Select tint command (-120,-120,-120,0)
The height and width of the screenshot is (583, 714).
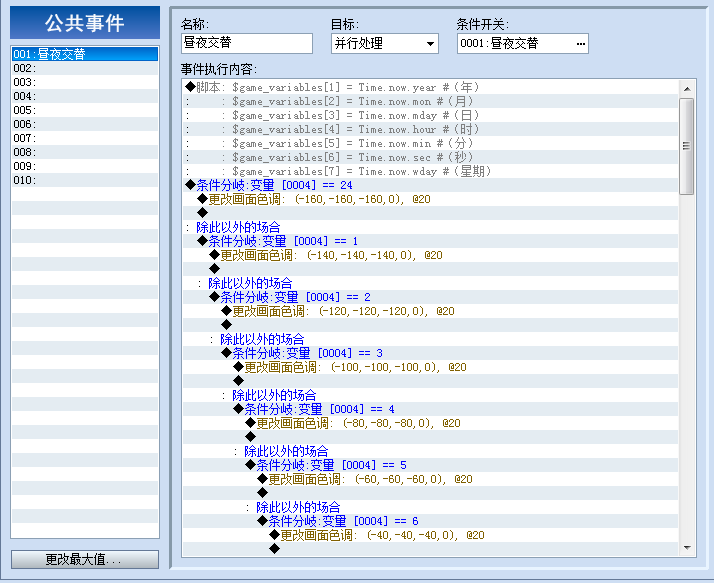coord(430,312)
